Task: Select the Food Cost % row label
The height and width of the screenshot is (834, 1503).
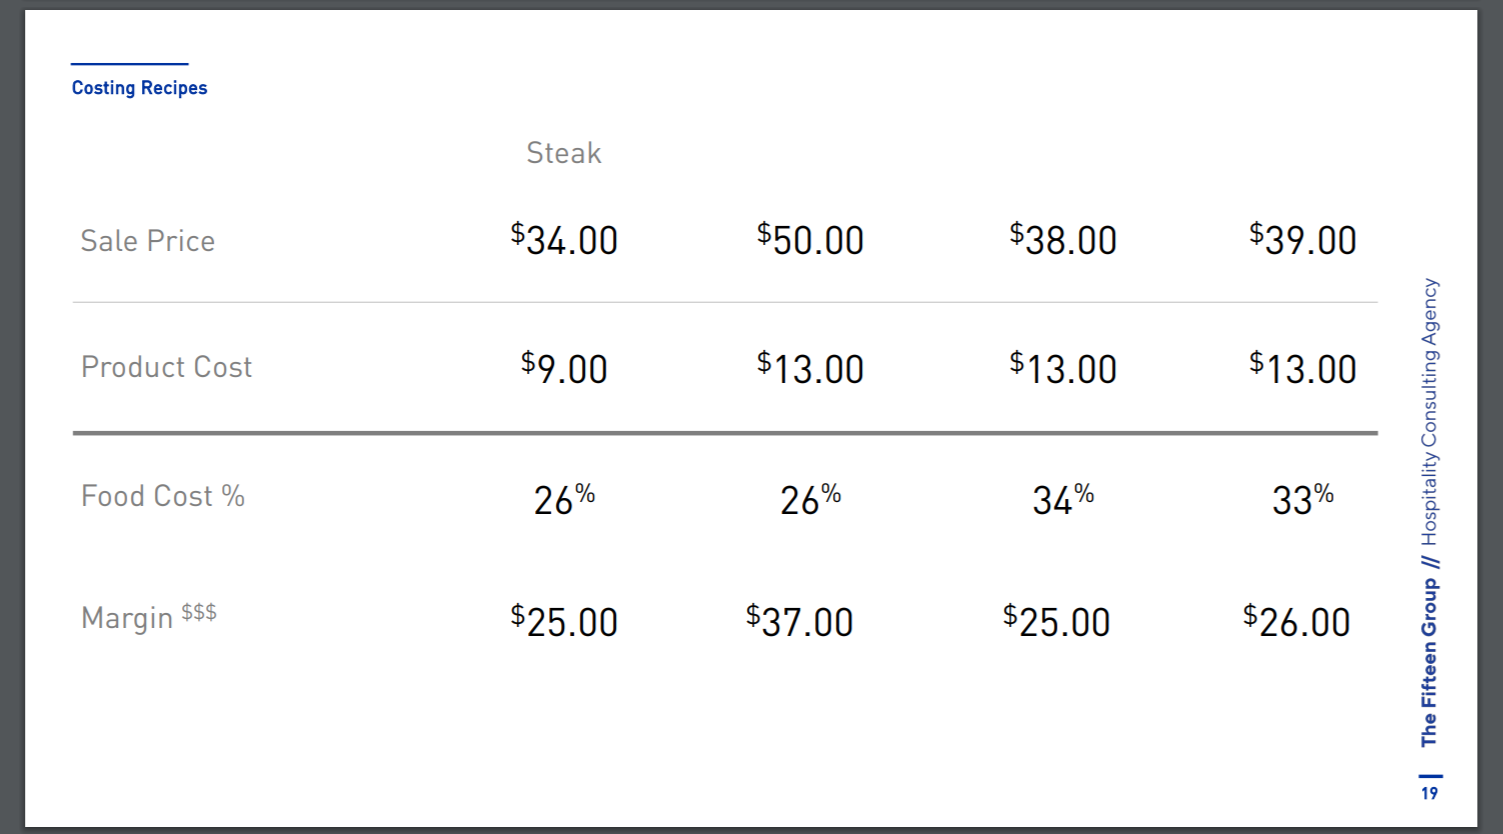Action: (x=163, y=496)
